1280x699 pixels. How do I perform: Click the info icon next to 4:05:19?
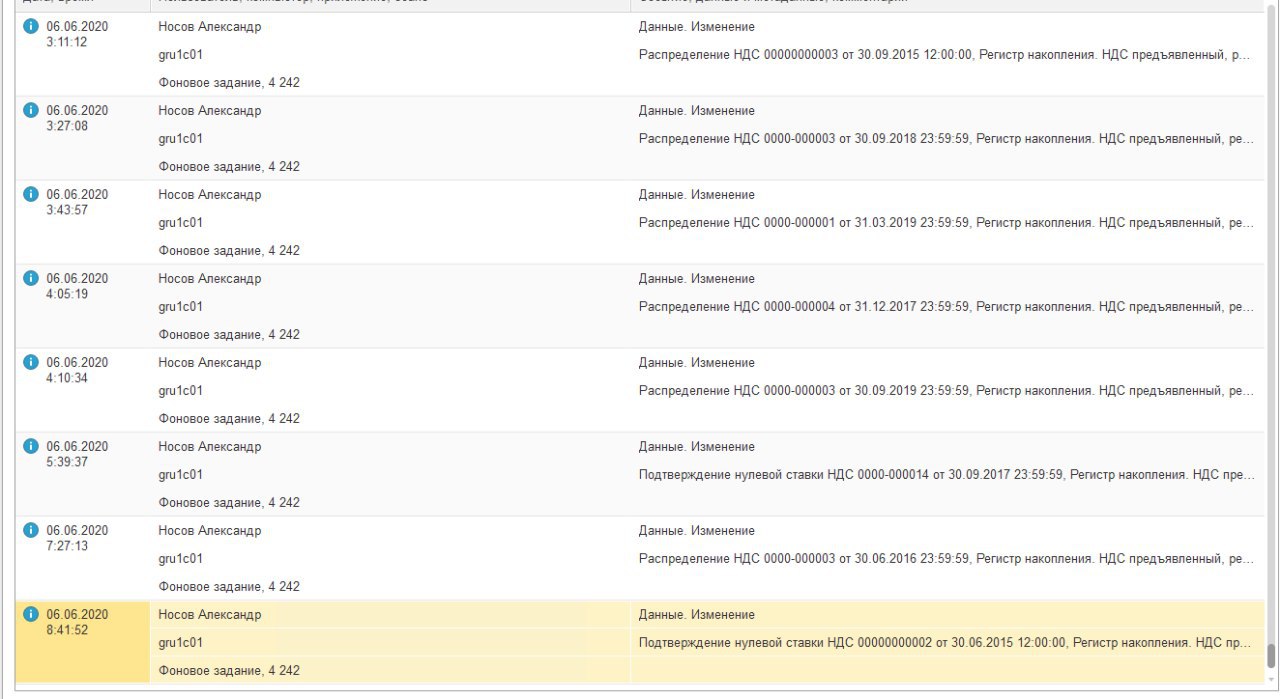click(x=30, y=279)
